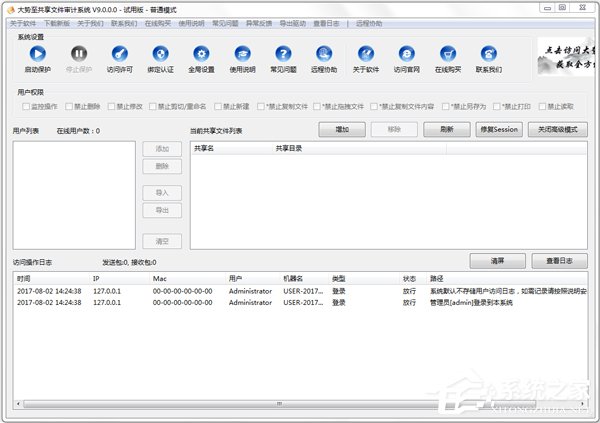The image size is (600, 423).
Task: Click the 联系我们 telephone icon
Action: tap(489, 54)
